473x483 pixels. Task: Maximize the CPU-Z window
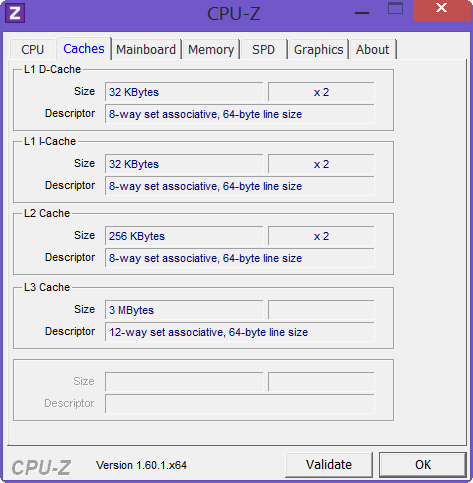click(x=395, y=9)
